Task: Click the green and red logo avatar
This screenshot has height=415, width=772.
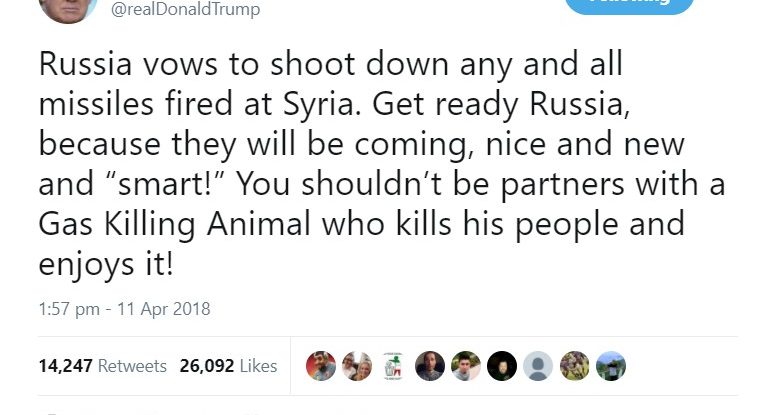Action: [393, 366]
